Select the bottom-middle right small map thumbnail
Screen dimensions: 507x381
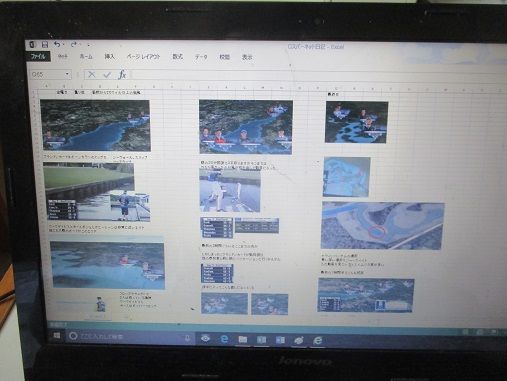coord(270,304)
